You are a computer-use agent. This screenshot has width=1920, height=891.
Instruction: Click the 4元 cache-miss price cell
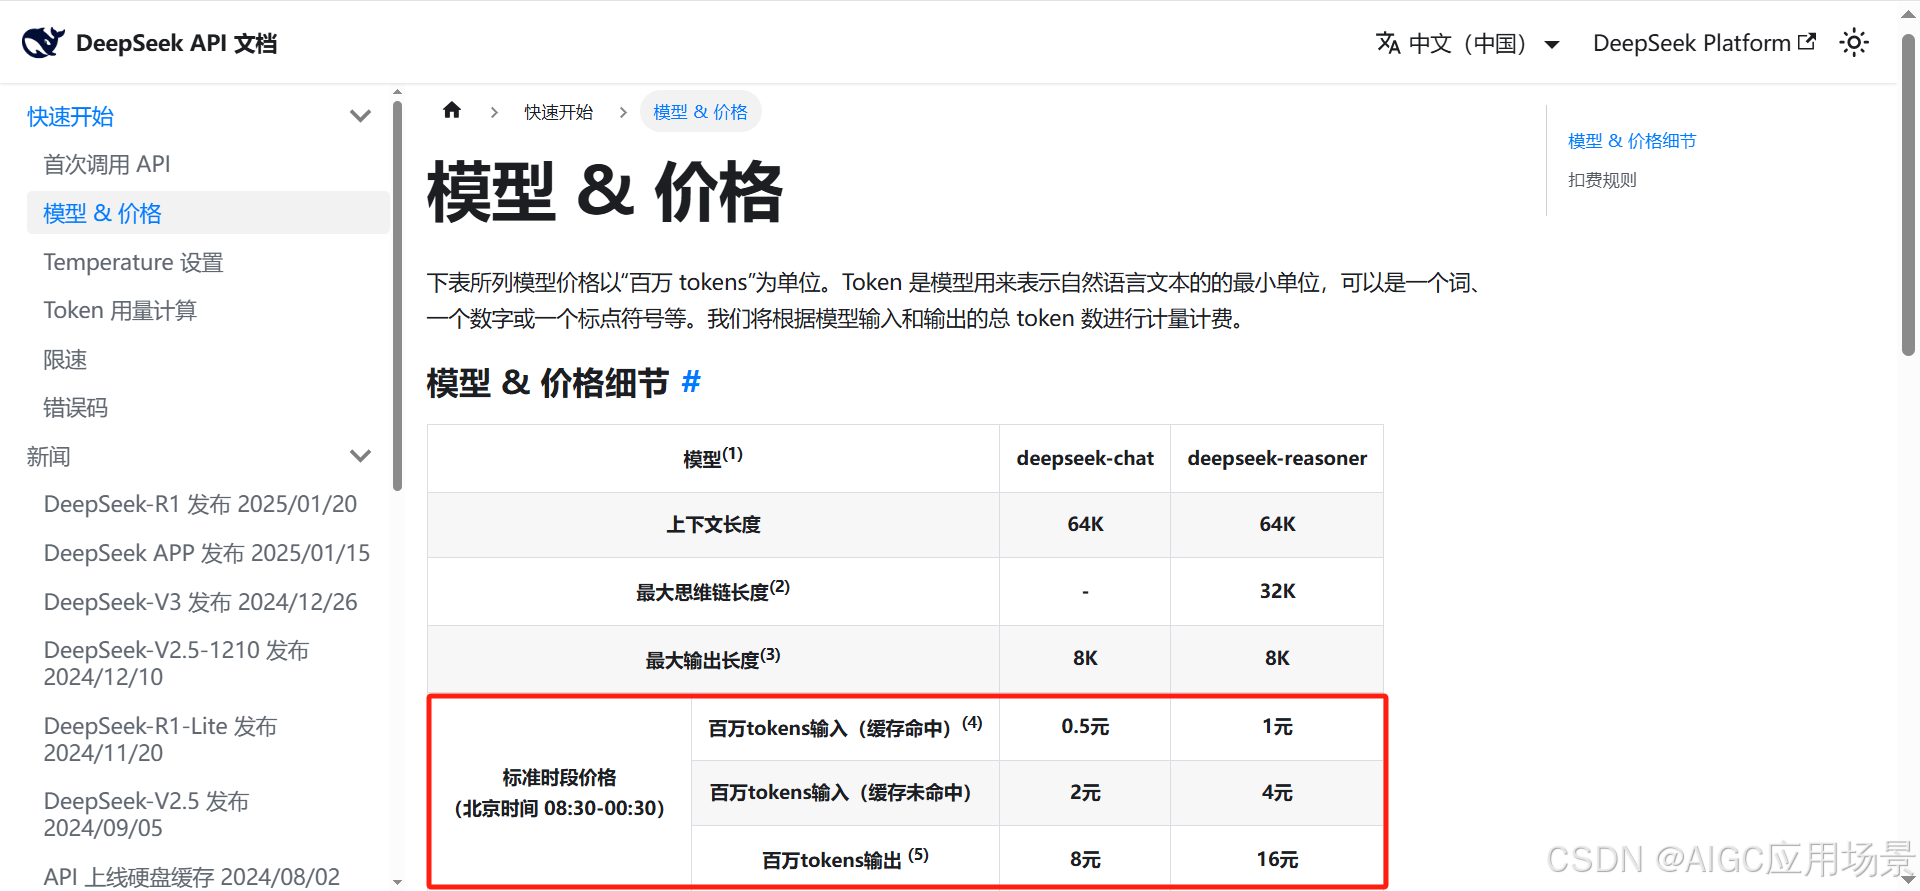click(x=1277, y=792)
